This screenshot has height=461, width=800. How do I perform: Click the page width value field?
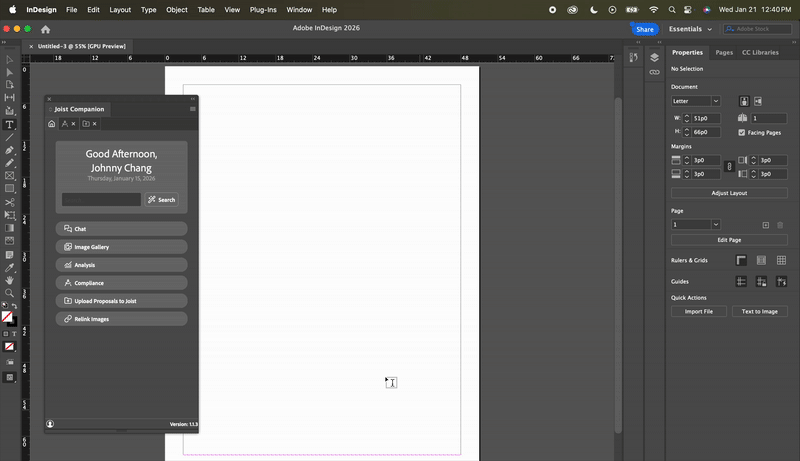point(706,118)
